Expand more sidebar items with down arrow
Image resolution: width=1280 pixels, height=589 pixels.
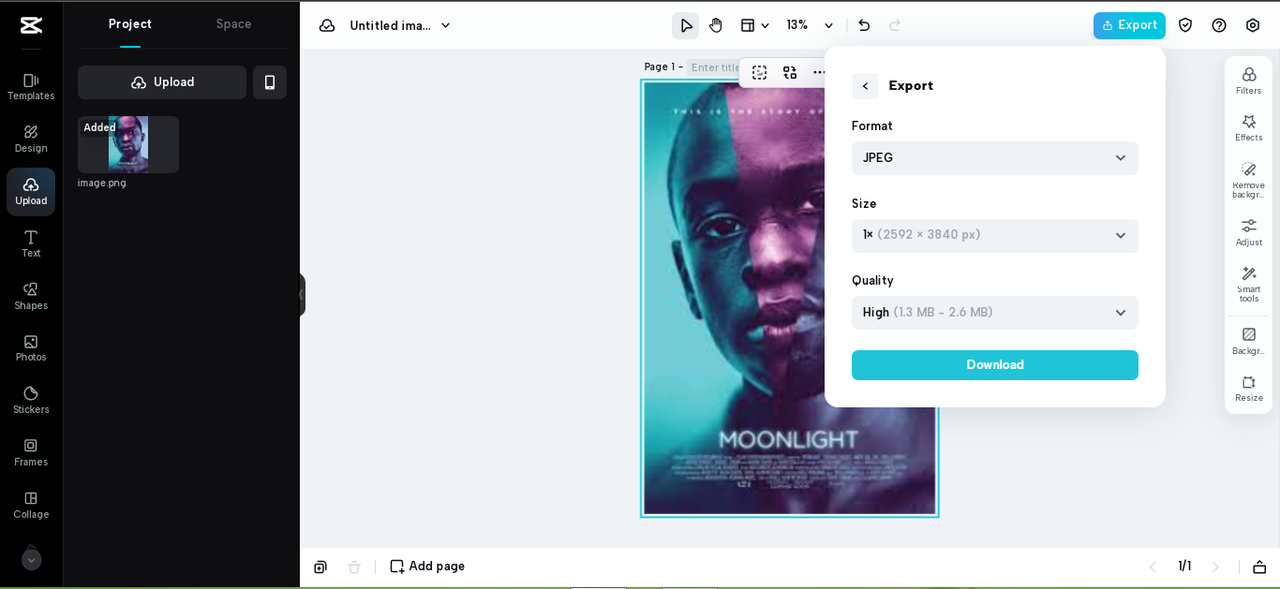point(31,560)
